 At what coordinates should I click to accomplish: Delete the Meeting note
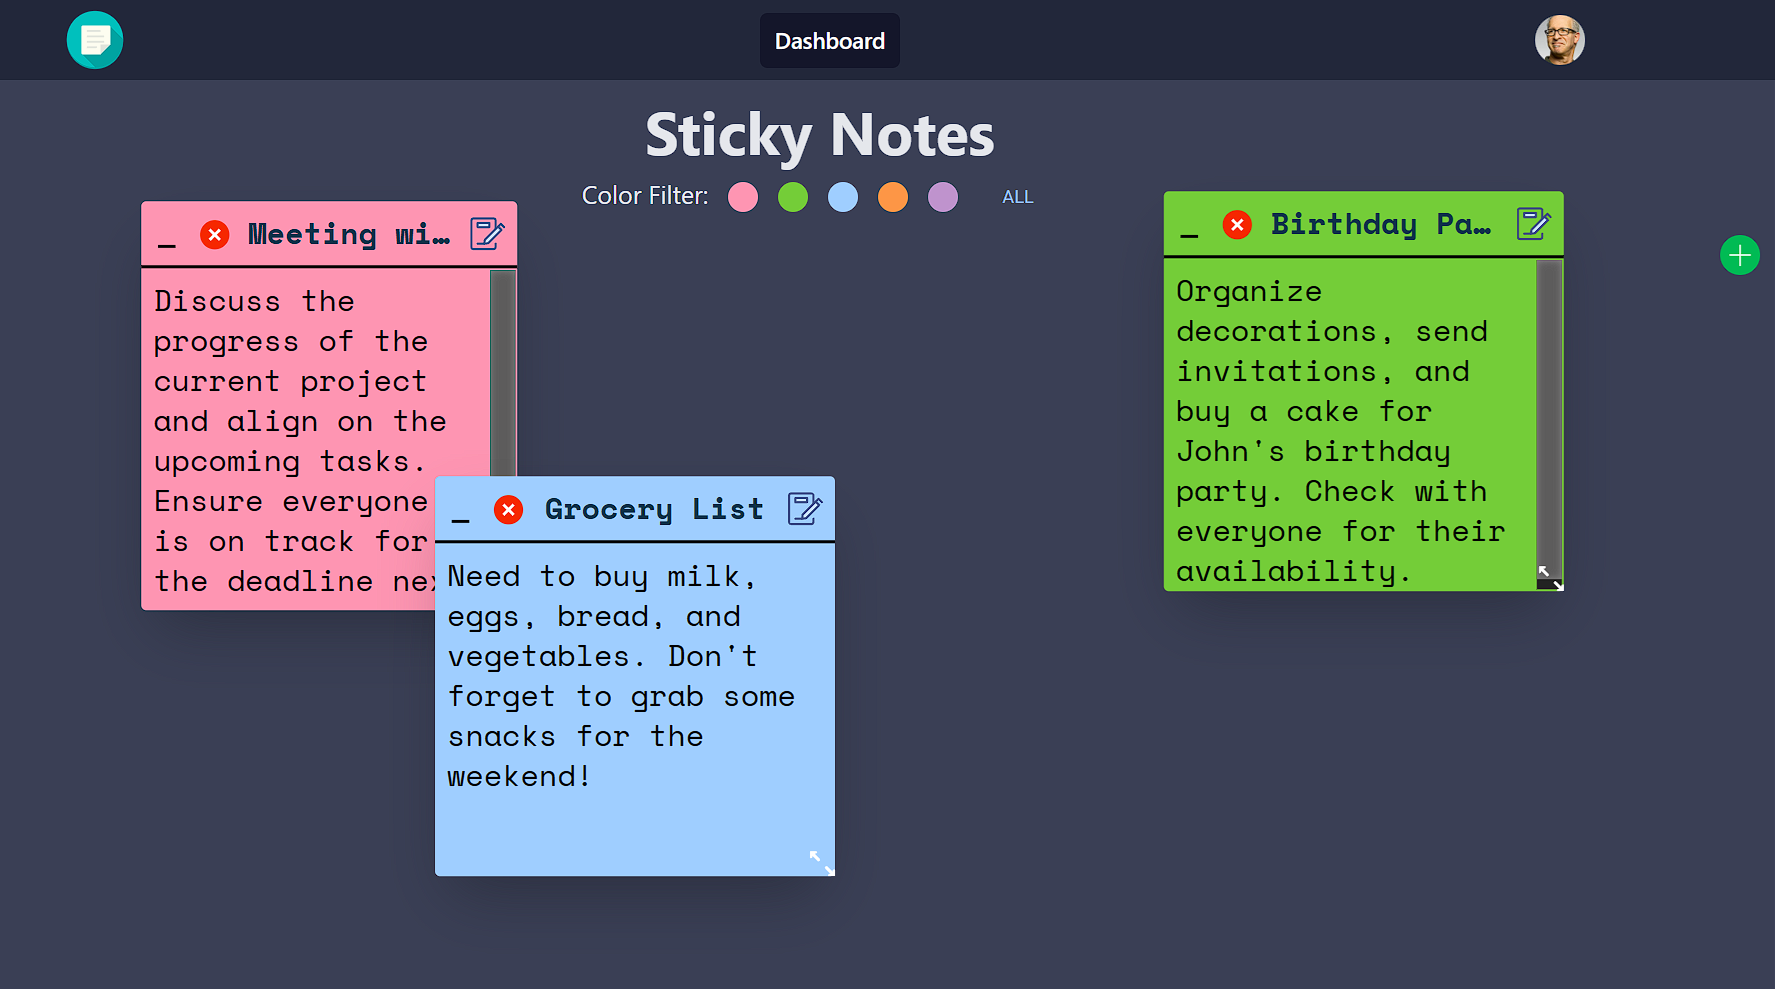215,235
